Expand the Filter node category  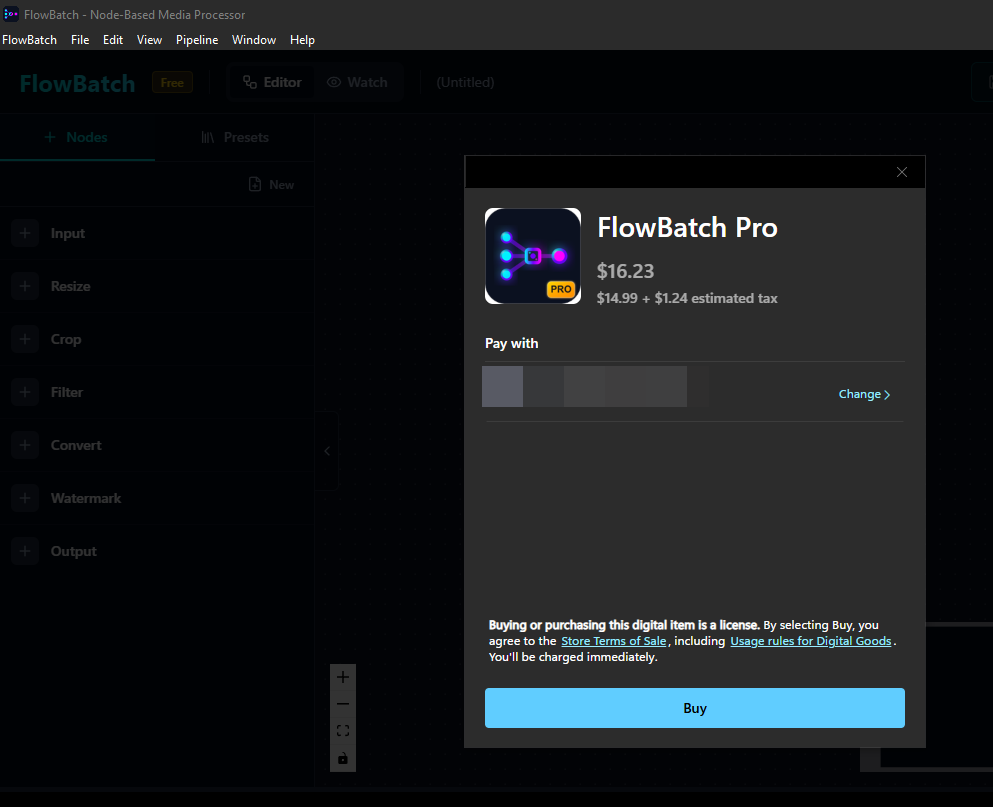coord(67,392)
